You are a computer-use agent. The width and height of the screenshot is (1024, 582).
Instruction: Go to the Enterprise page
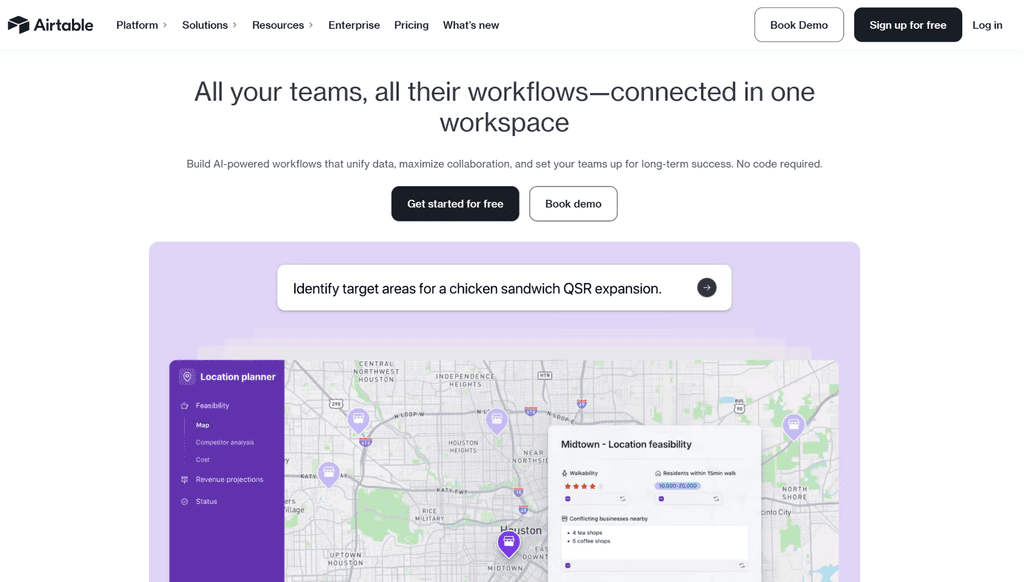click(354, 25)
